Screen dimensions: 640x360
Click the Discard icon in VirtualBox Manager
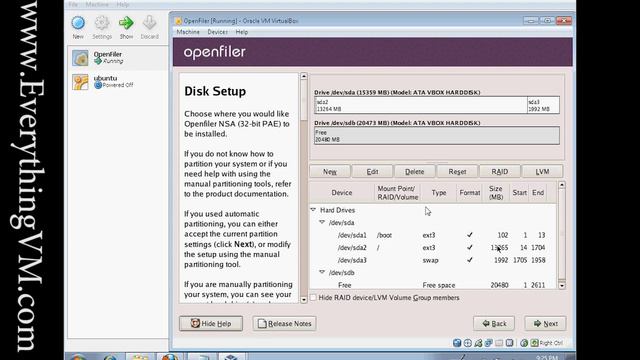tap(149, 27)
